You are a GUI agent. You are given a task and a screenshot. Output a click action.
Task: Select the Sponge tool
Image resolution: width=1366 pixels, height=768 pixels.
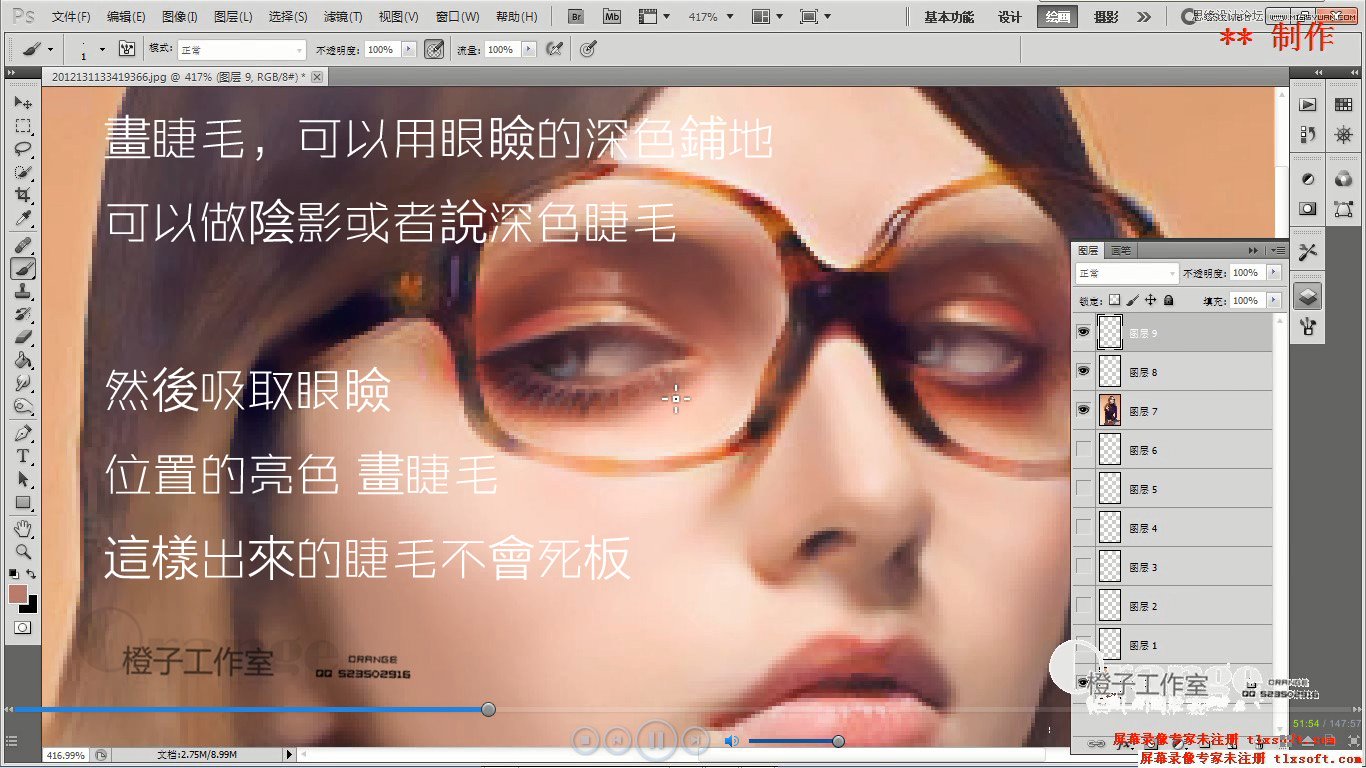point(23,406)
